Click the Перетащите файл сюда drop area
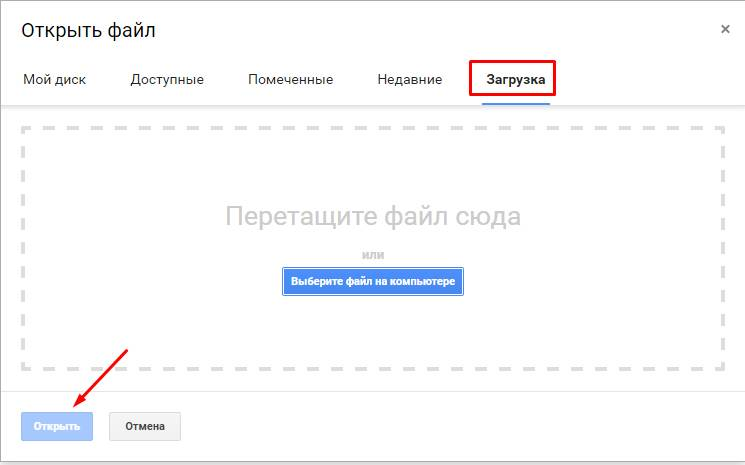 click(x=372, y=248)
